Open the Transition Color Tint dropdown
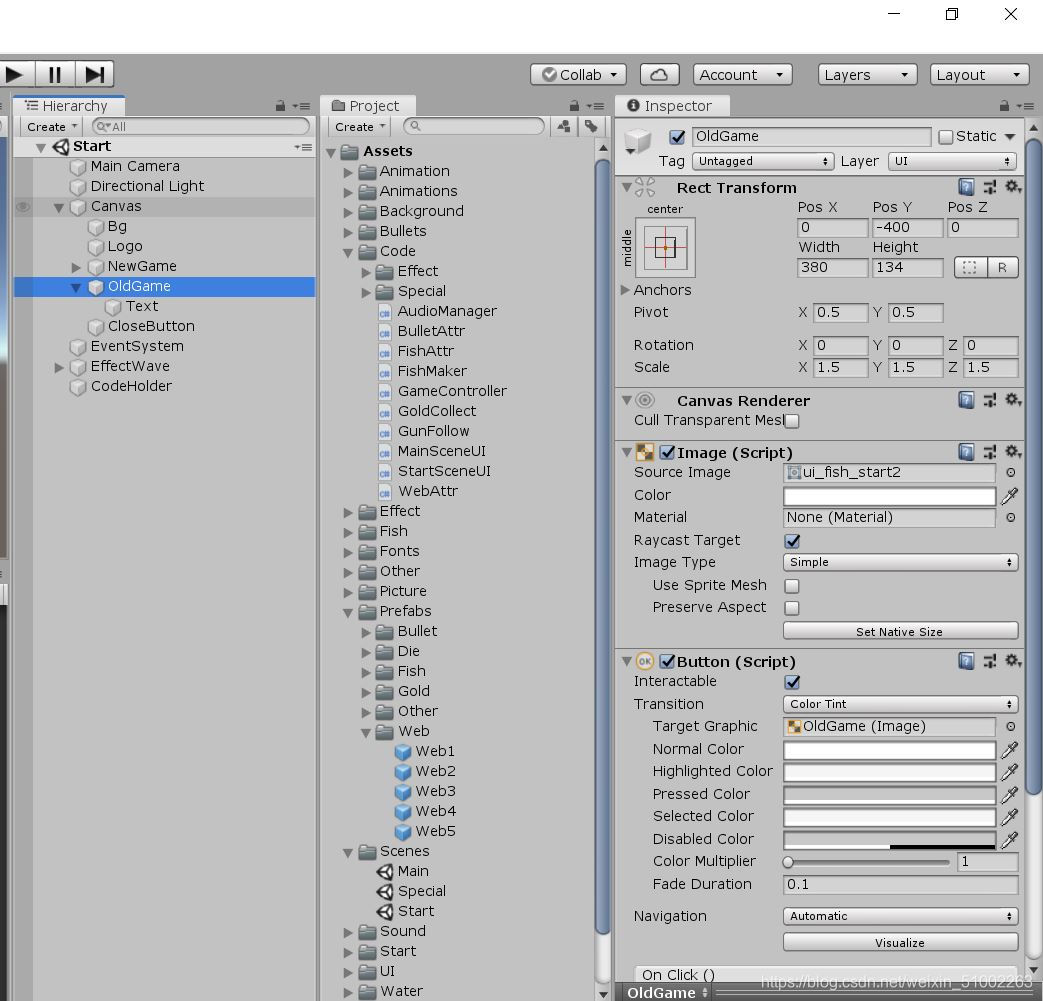 coord(899,704)
